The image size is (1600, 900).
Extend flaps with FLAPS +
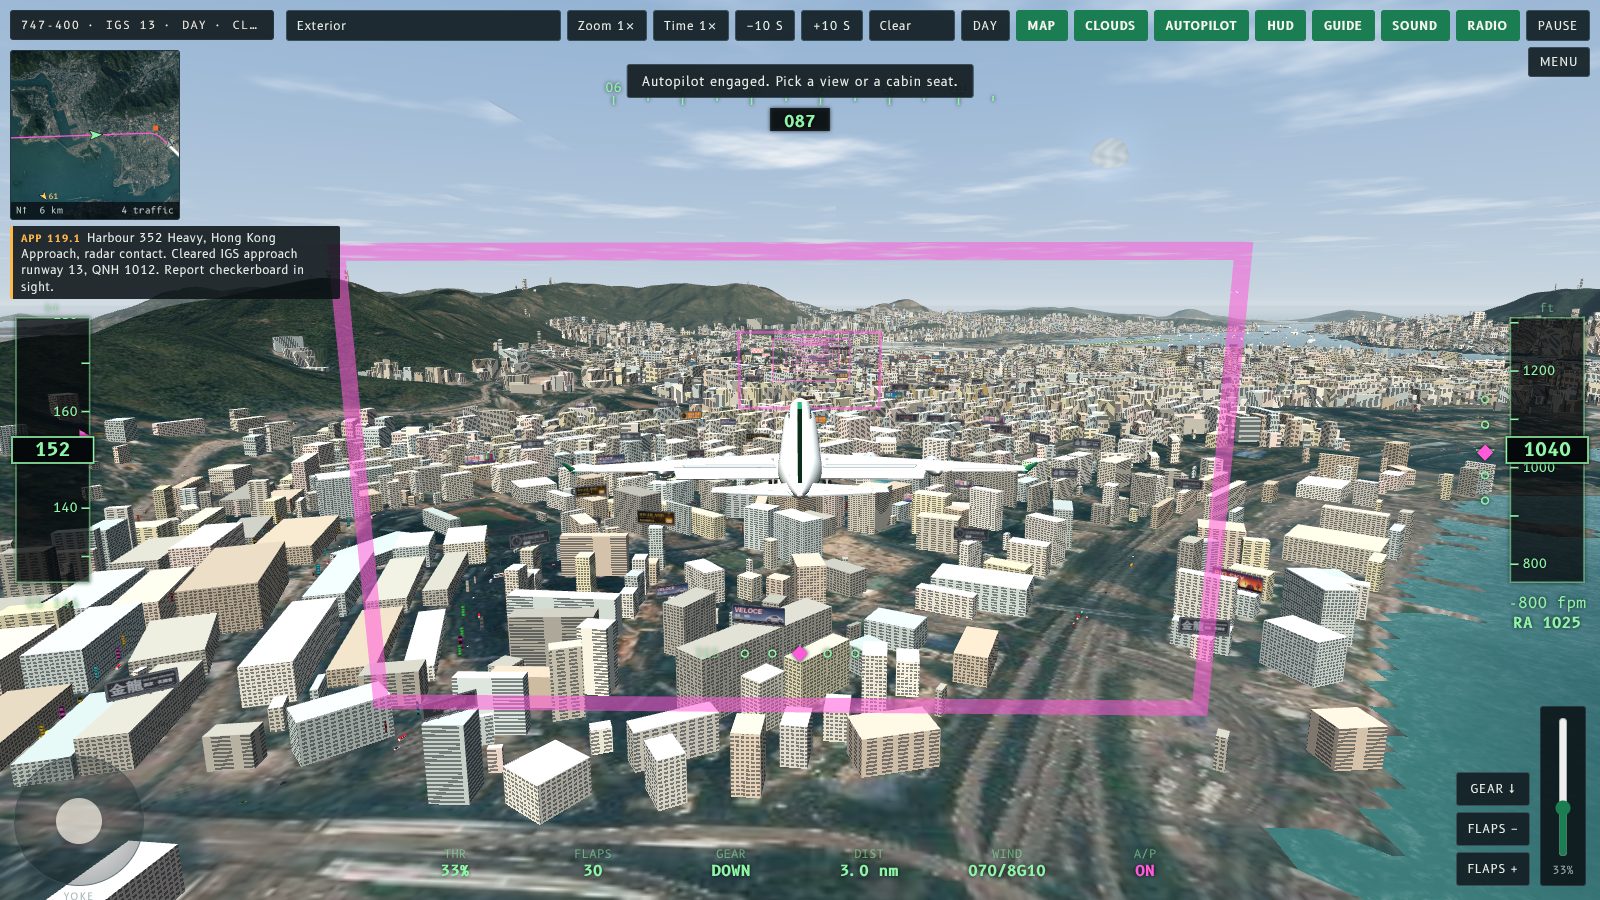tap(1492, 869)
